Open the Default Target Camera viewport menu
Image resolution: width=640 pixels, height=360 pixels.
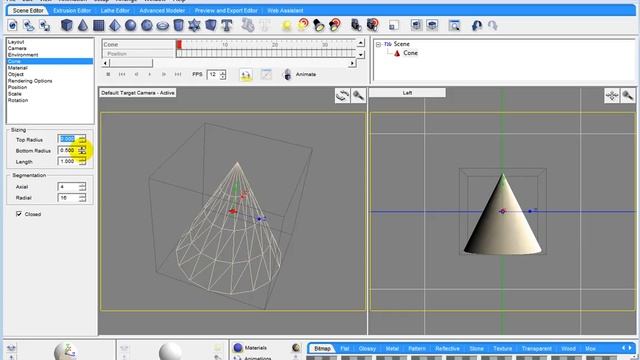pyautogui.click(x=138, y=93)
